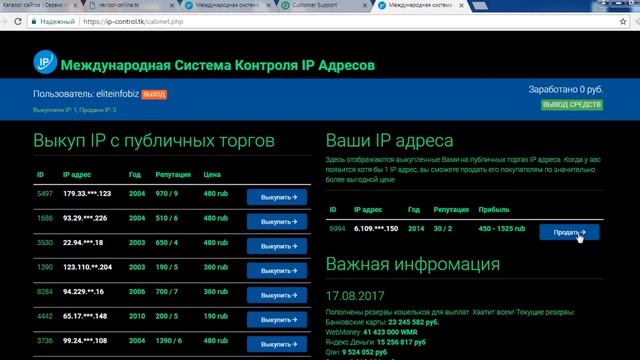Click bank cards reserve 23 245 582 руб.
The width and height of the screenshot is (640, 360).
tap(413, 322)
